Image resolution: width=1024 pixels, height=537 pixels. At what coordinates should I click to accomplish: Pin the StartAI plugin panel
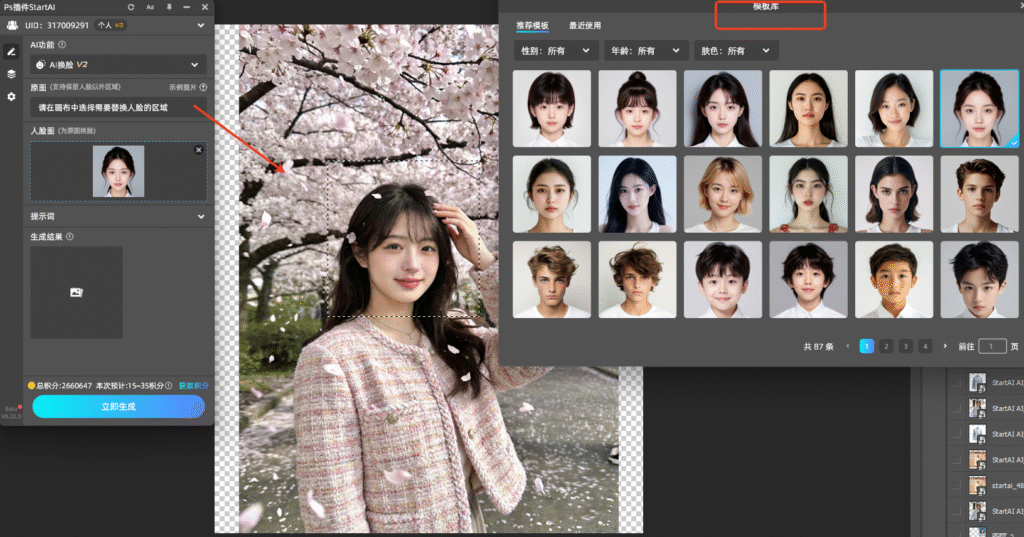point(168,7)
